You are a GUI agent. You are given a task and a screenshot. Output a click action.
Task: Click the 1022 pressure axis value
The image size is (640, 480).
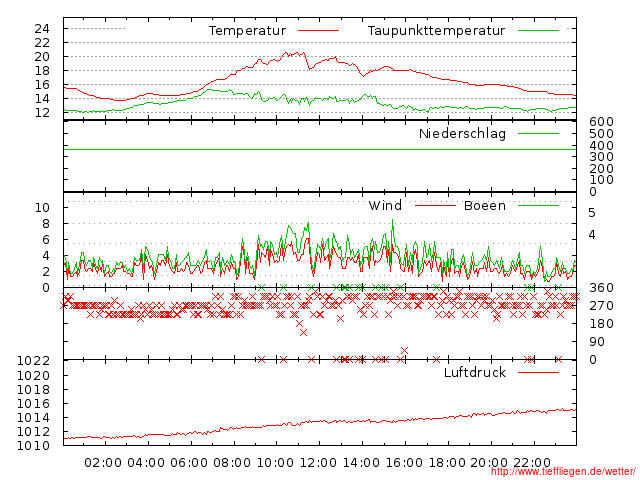[33, 360]
